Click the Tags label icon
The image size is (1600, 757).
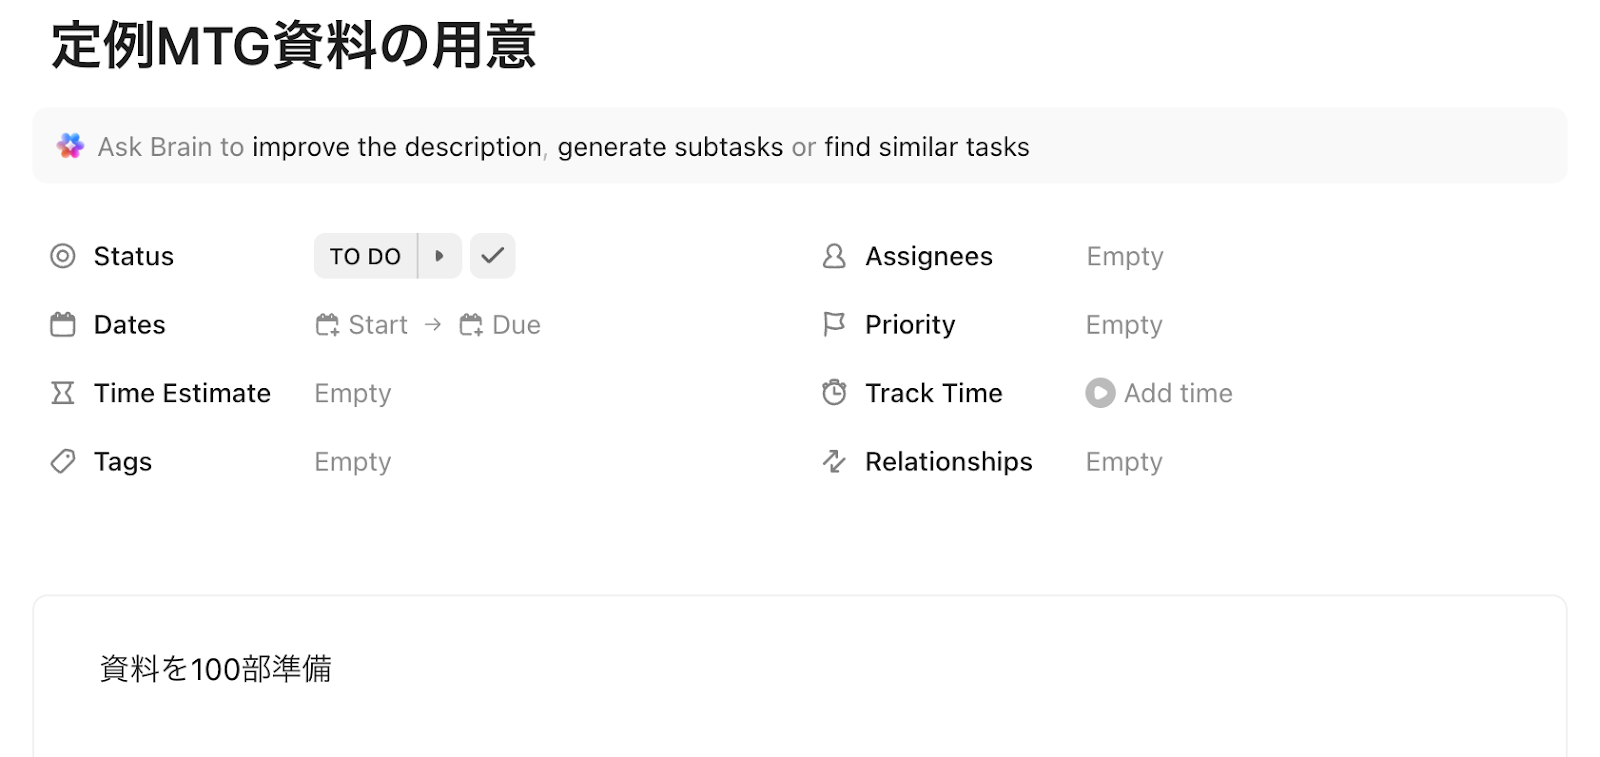pyautogui.click(x=63, y=461)
